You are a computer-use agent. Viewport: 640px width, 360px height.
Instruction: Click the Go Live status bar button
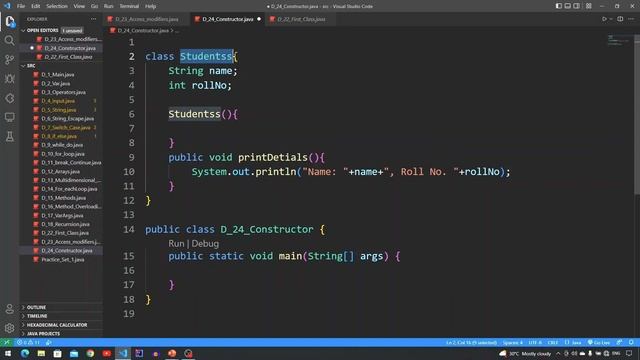[599, 342]
